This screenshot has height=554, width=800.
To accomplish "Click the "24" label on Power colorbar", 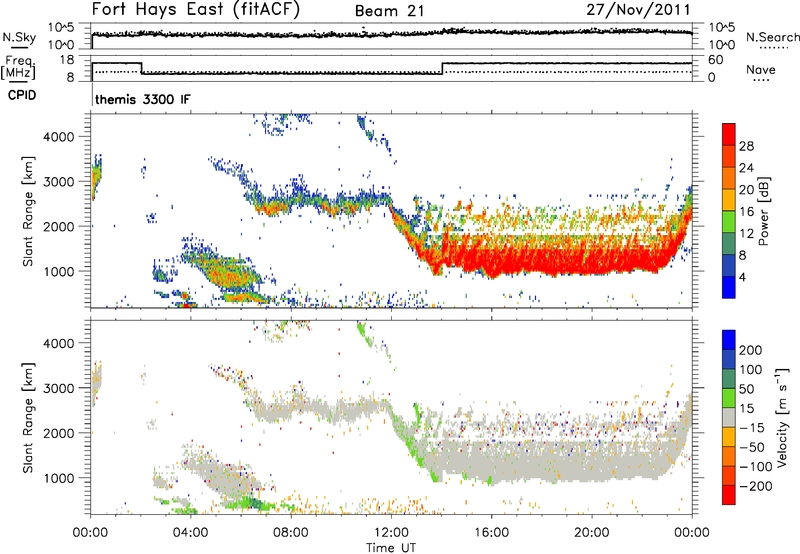I will point(746,168).
